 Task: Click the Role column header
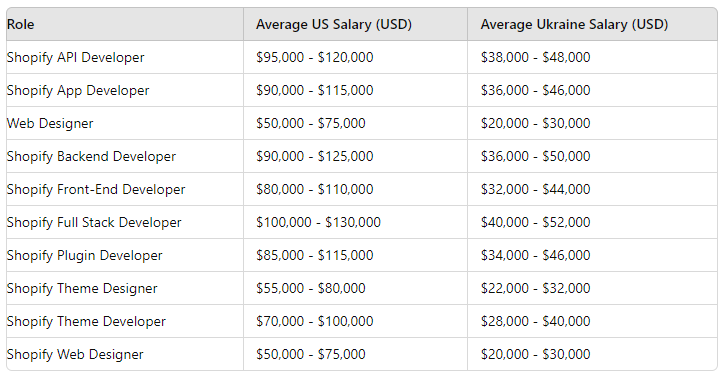pyautogui.click(x=125, y=24)
